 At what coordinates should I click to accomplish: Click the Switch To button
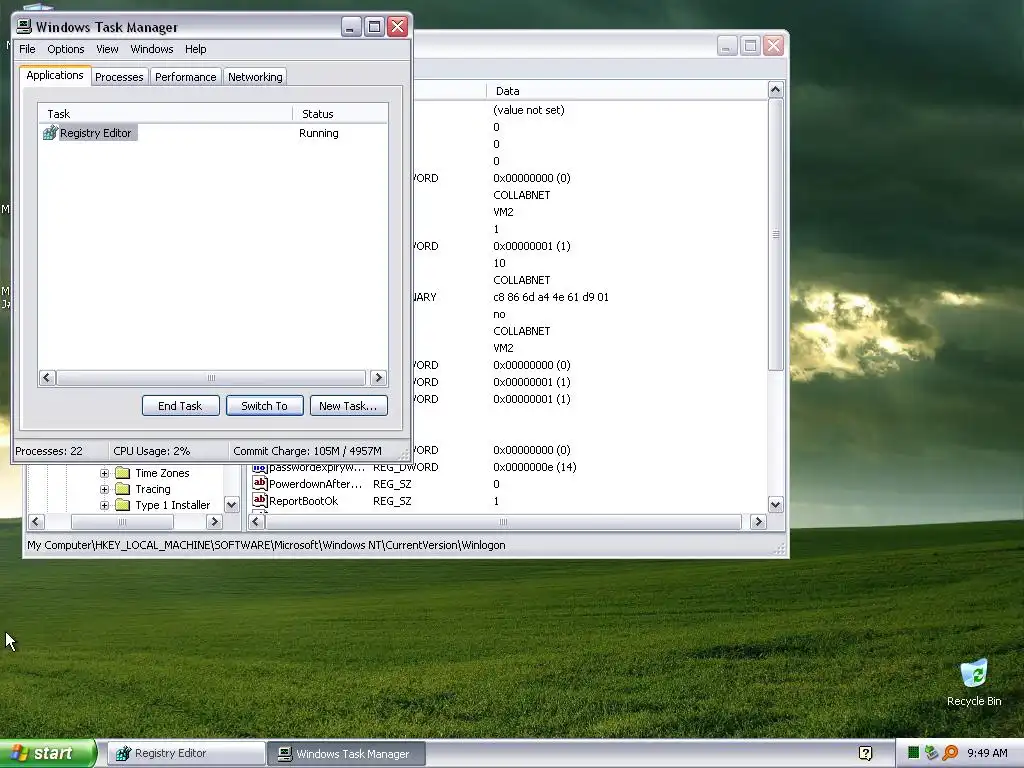tap(264, 406)
